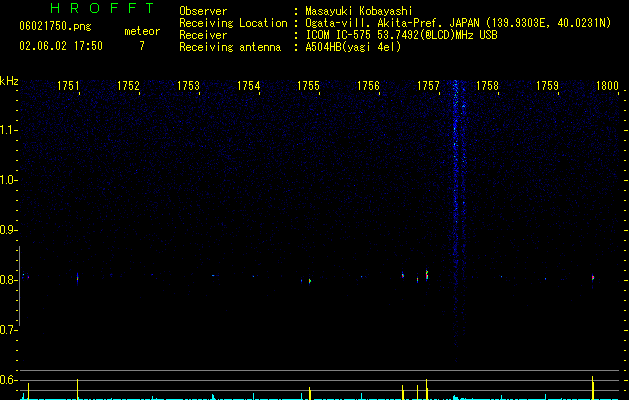
Task: Click the 1753 time axis marker
Action: (188, 86)
